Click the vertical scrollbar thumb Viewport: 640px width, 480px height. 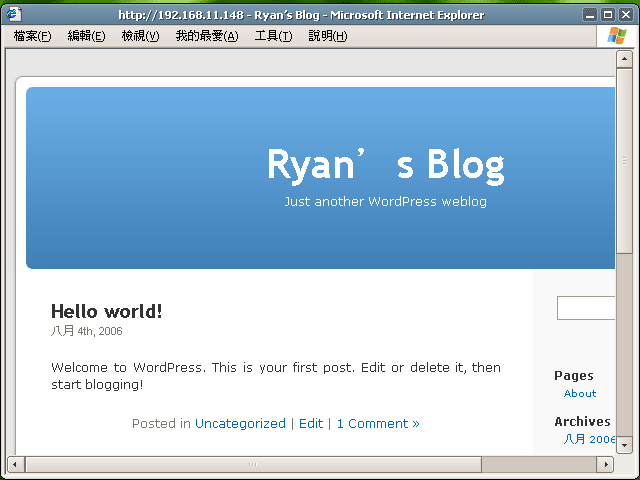coord(624,161)
